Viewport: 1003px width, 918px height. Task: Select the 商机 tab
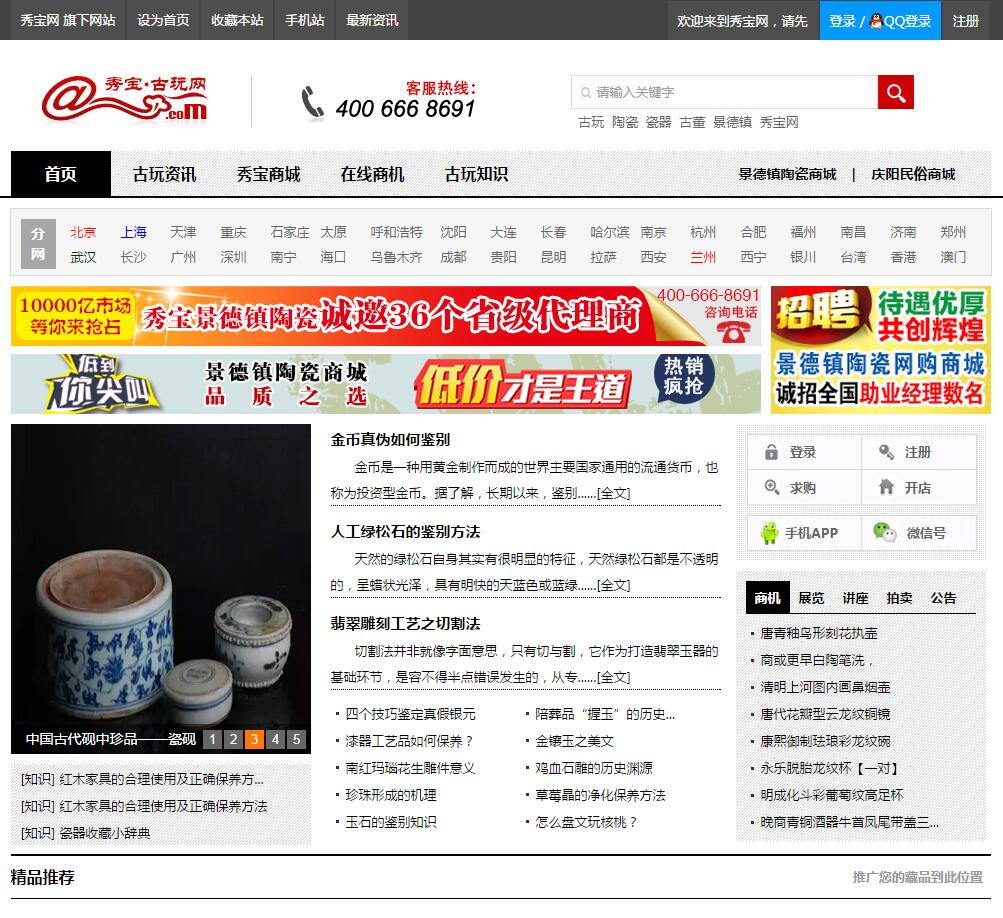[768, 598]
